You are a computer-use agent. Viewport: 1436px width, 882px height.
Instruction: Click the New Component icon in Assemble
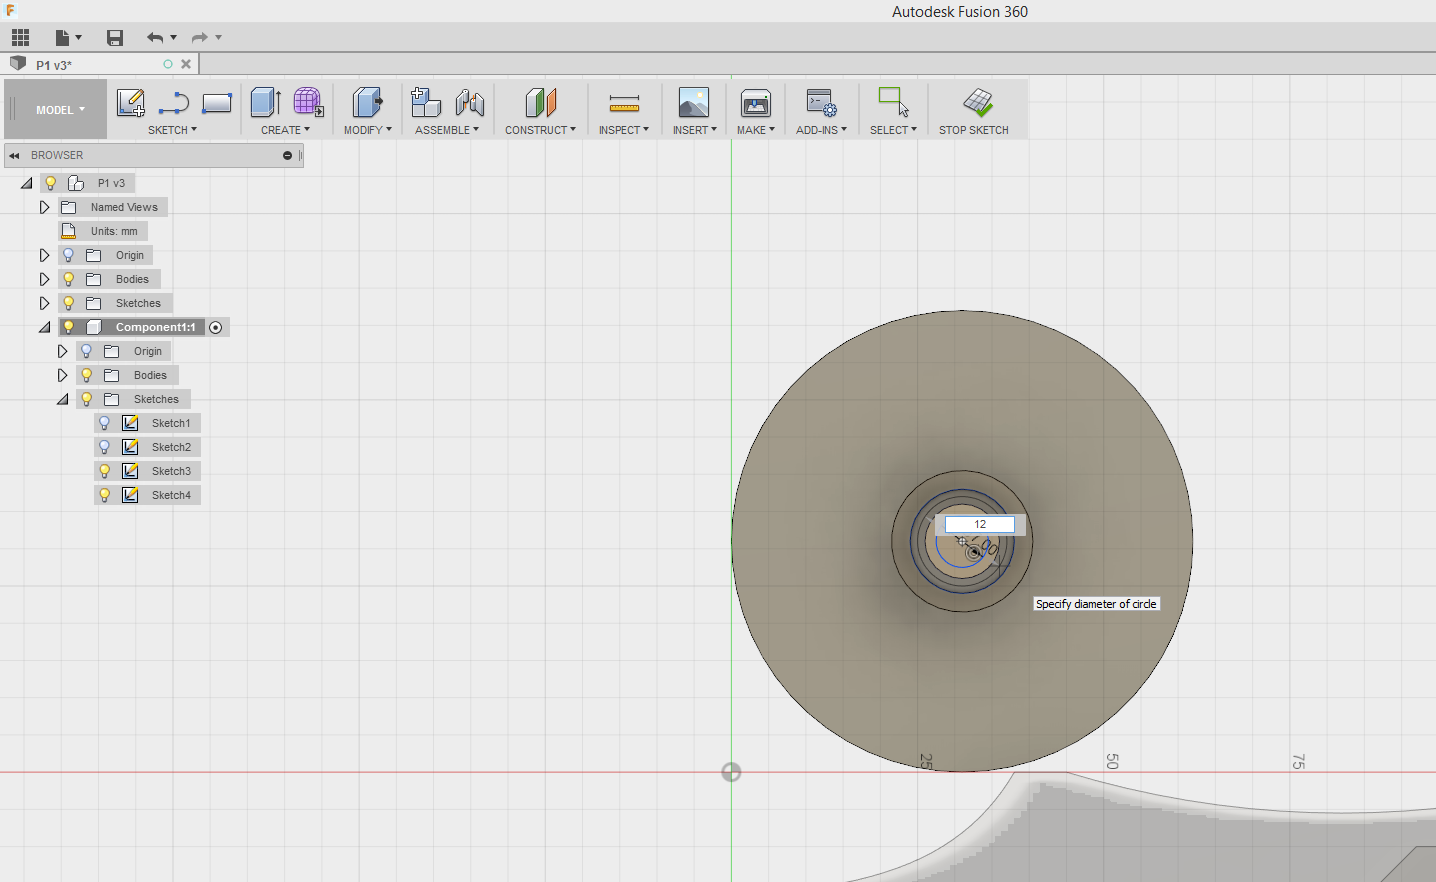(x=426, y=103)
